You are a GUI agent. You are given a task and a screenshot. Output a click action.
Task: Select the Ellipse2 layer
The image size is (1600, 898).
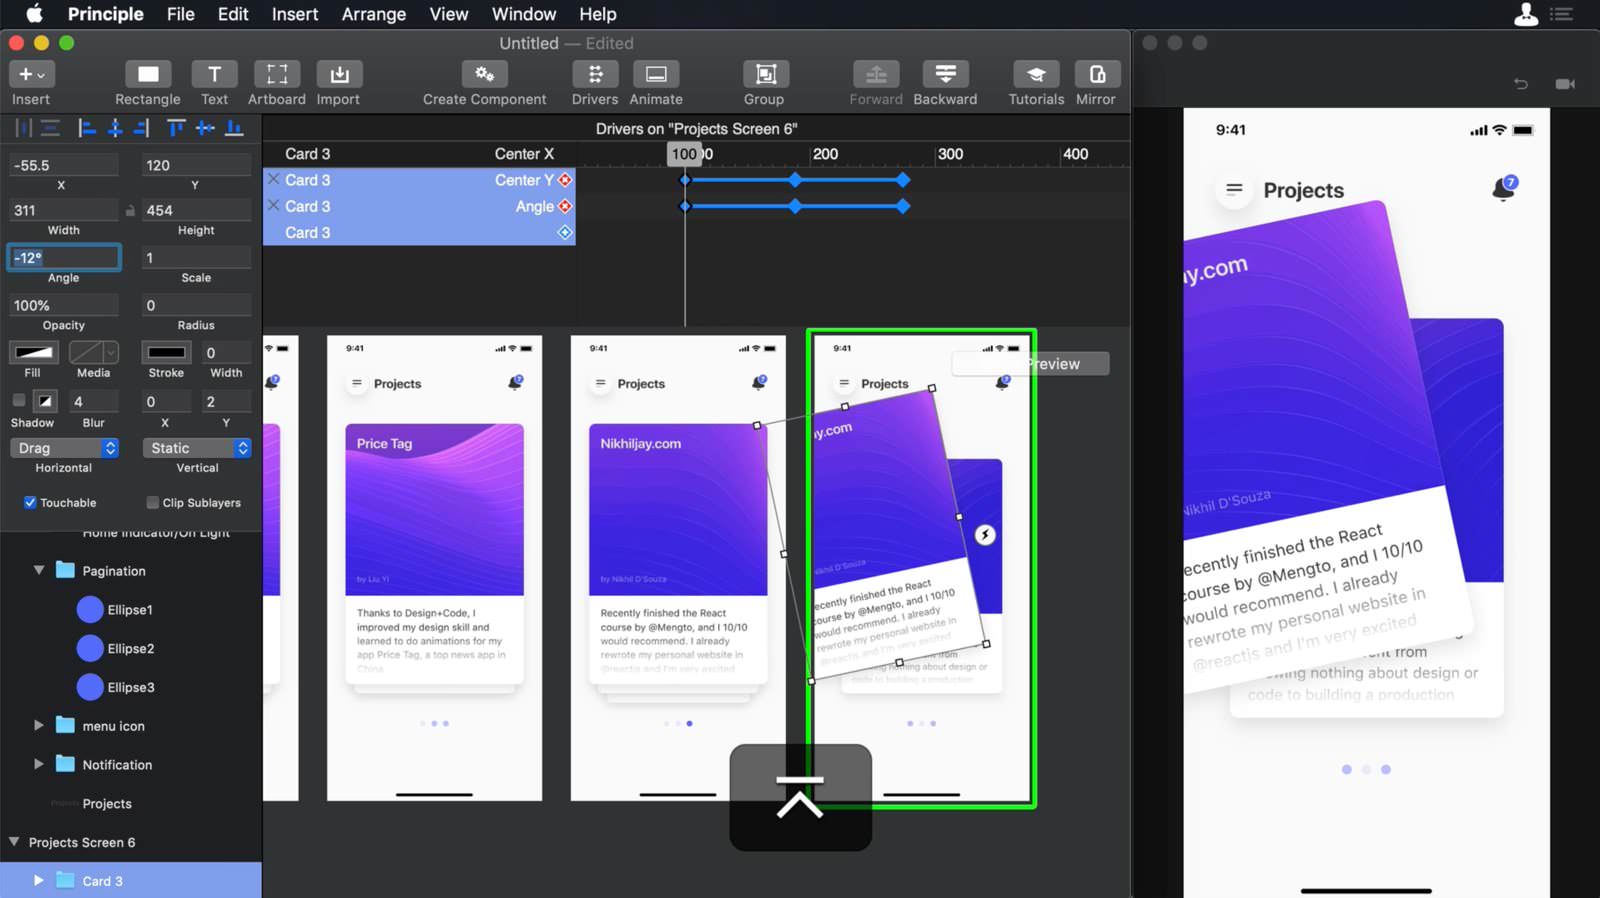coord(130,649)
